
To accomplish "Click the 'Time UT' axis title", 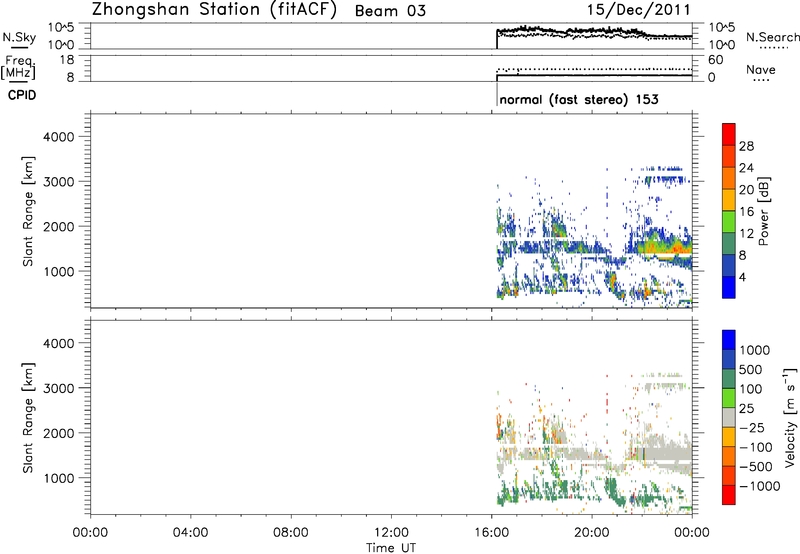I will [391, 547].
